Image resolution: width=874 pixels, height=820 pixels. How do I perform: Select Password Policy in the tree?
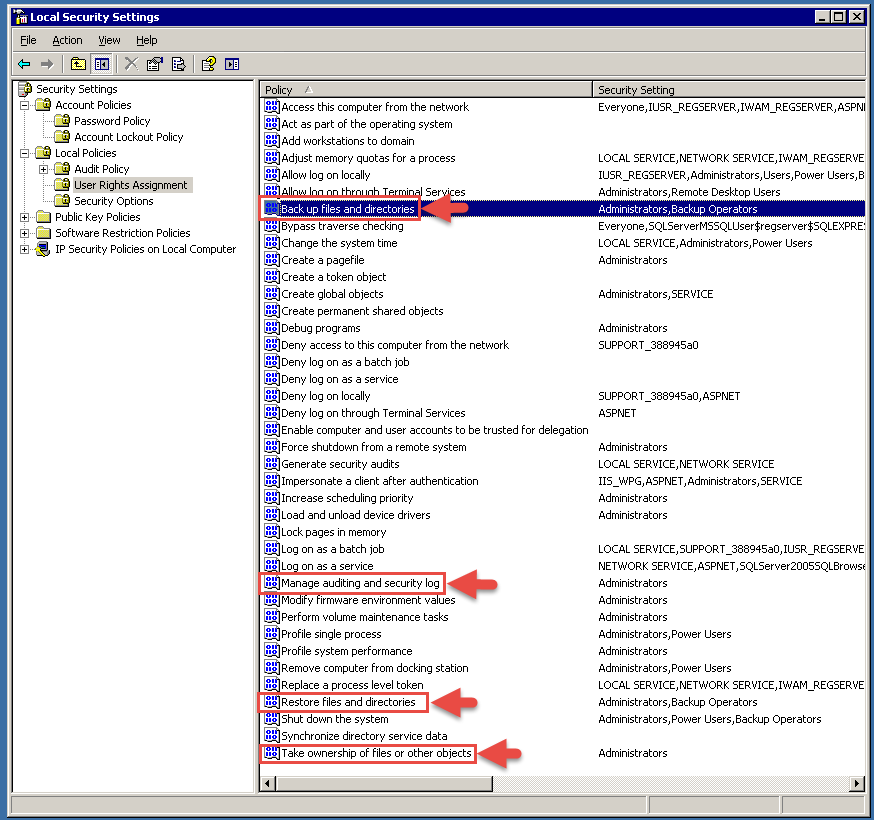point(112,121)
